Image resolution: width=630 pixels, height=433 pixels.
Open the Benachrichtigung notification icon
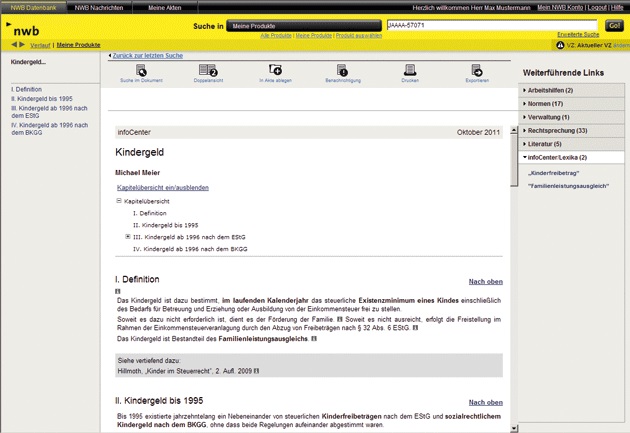click(342, 70)
